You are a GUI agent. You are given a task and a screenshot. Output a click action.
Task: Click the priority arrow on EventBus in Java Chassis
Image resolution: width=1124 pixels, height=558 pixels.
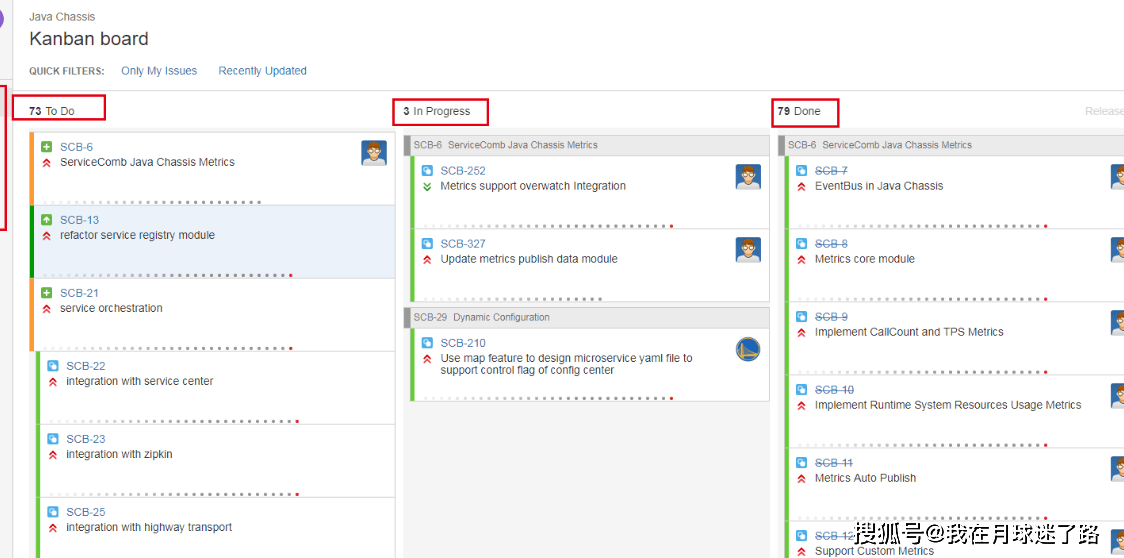[802, 186]
